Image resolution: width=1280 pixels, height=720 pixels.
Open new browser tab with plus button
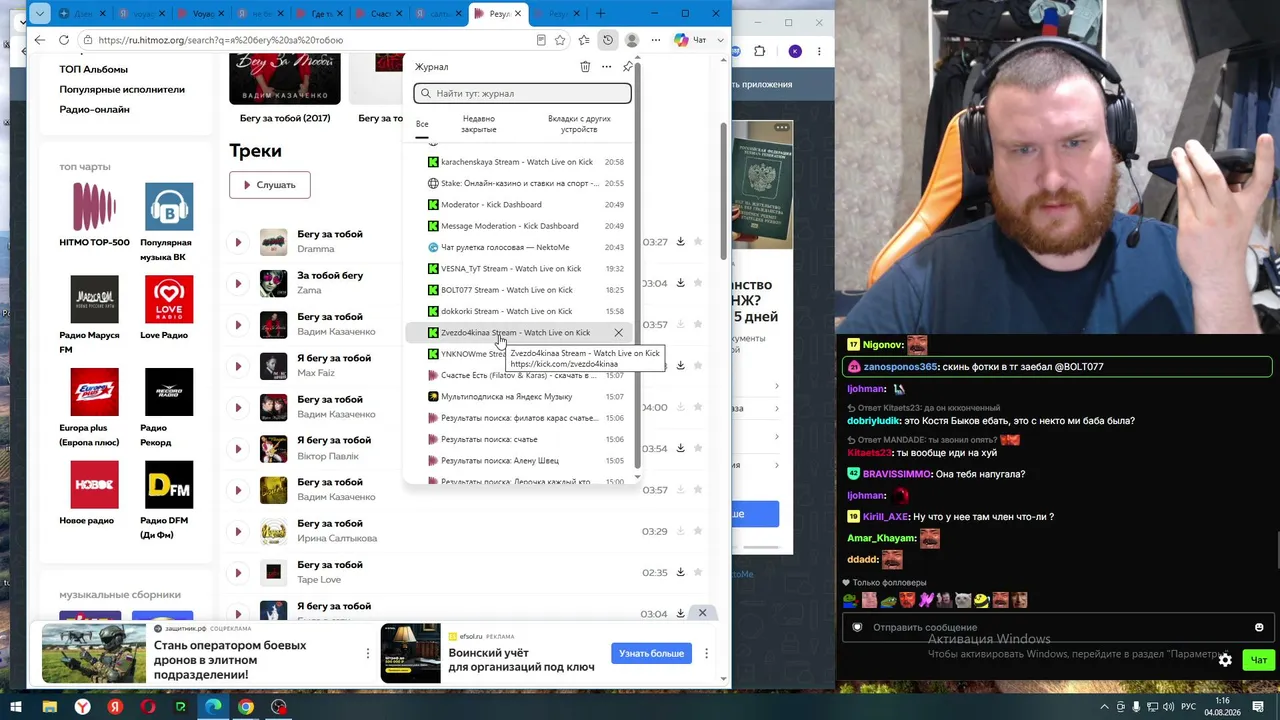point(601,14)
